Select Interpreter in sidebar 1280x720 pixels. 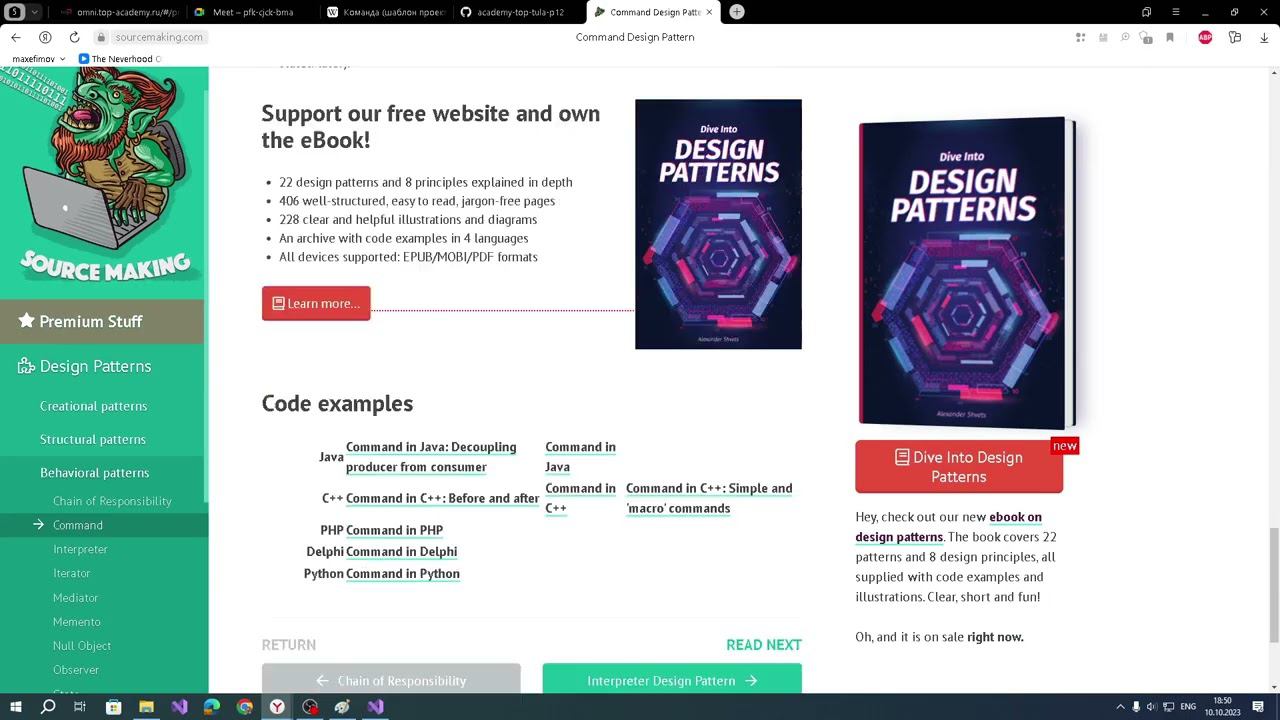(80, 549)
